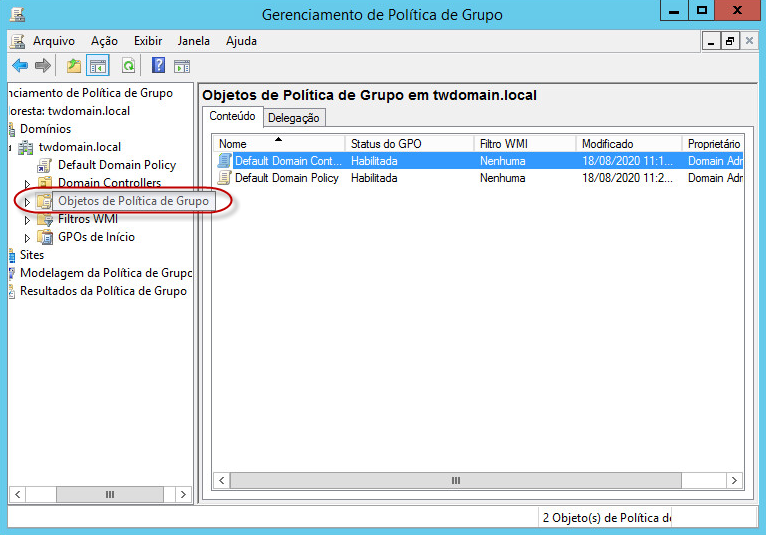Image resolution: width=766 pixels, height=535 pixels.
Task: Click the tree pane horizontal scrollbar thumb
Action: (110, 494)
